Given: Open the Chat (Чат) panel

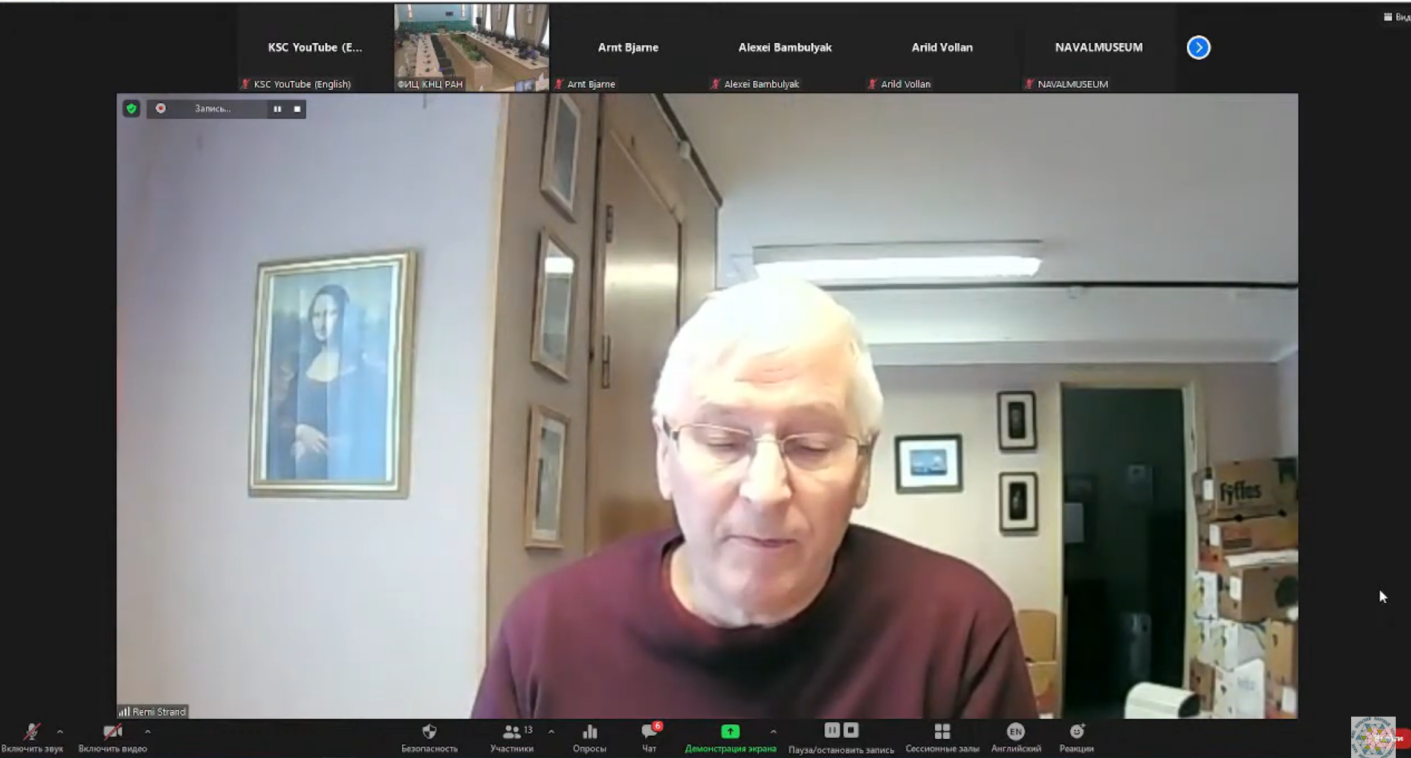Looking at the screenshot, I should pos(649,738).
